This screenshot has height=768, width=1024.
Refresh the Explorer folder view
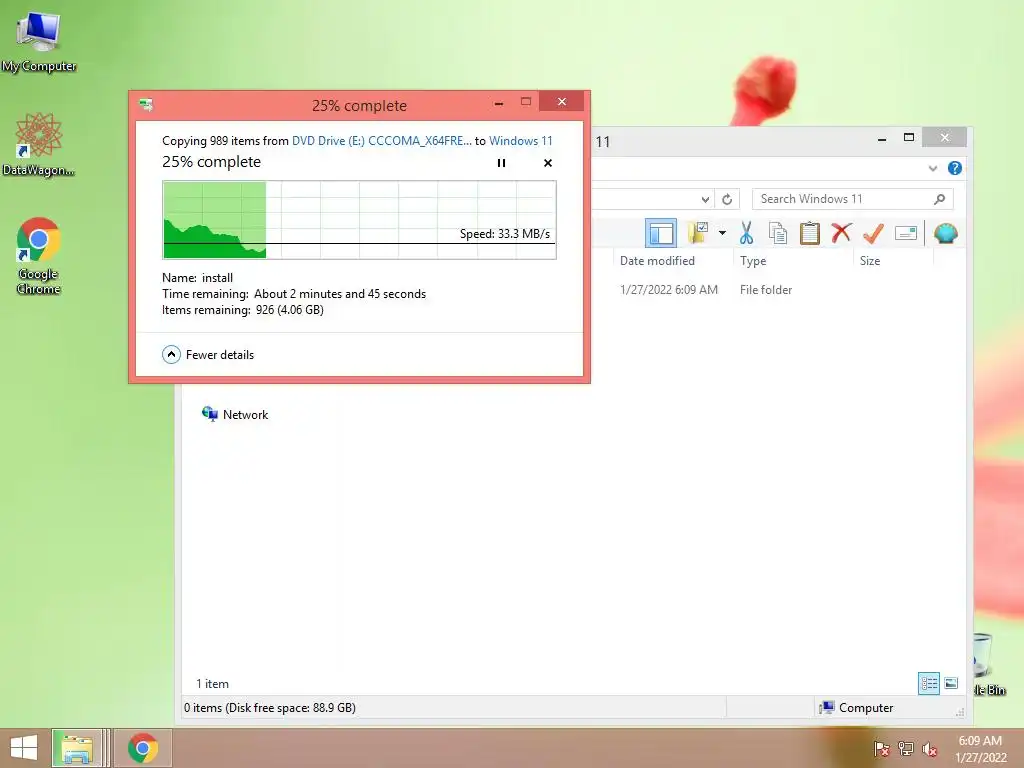pos(727,199)
